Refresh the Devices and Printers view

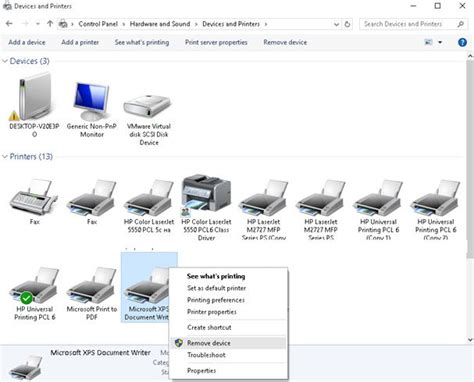point(347,24)
